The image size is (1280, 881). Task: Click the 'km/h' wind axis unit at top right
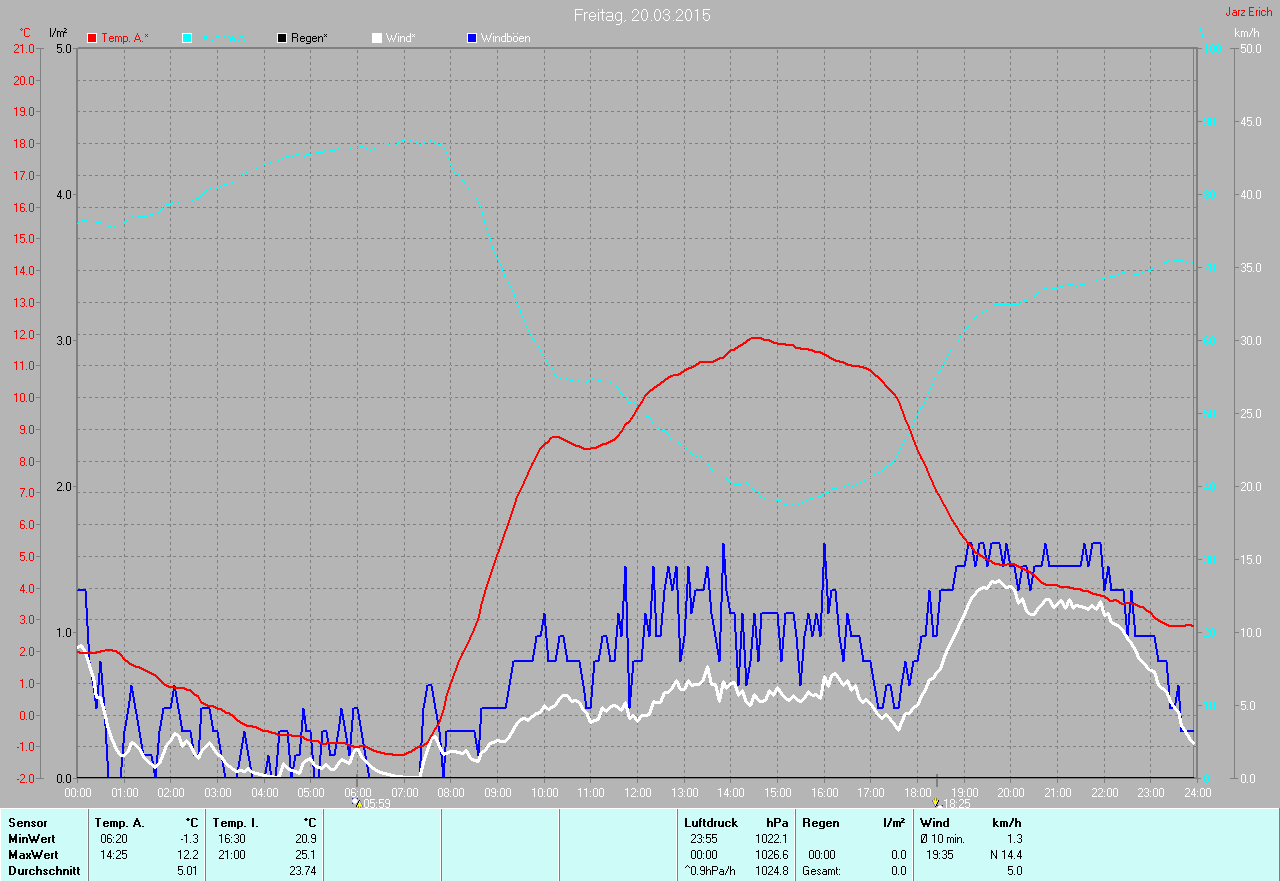(x=1247, y=33)
